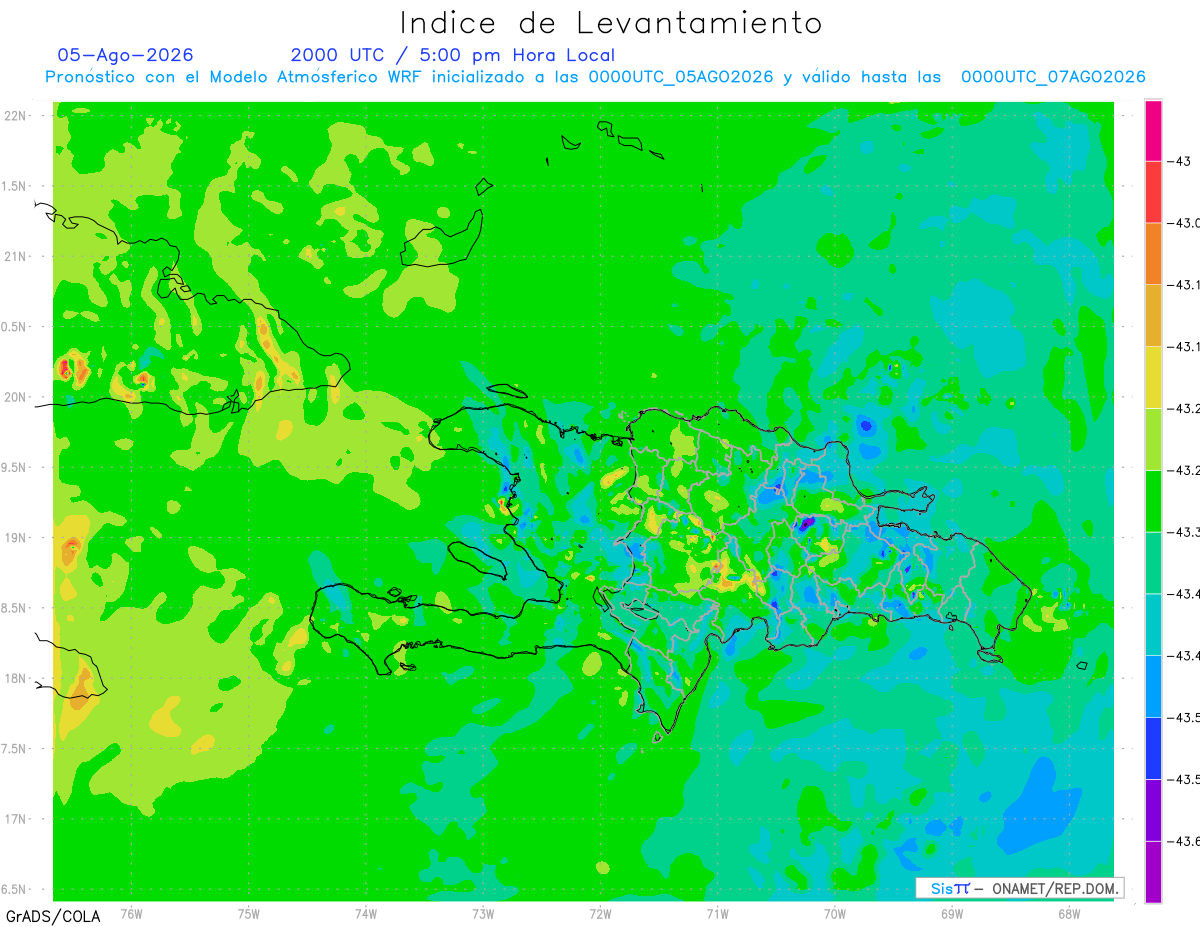Viewport: 1200px width, 927px height.
Task: Click the "-43.0" legend value
Action: (1183, 223)
